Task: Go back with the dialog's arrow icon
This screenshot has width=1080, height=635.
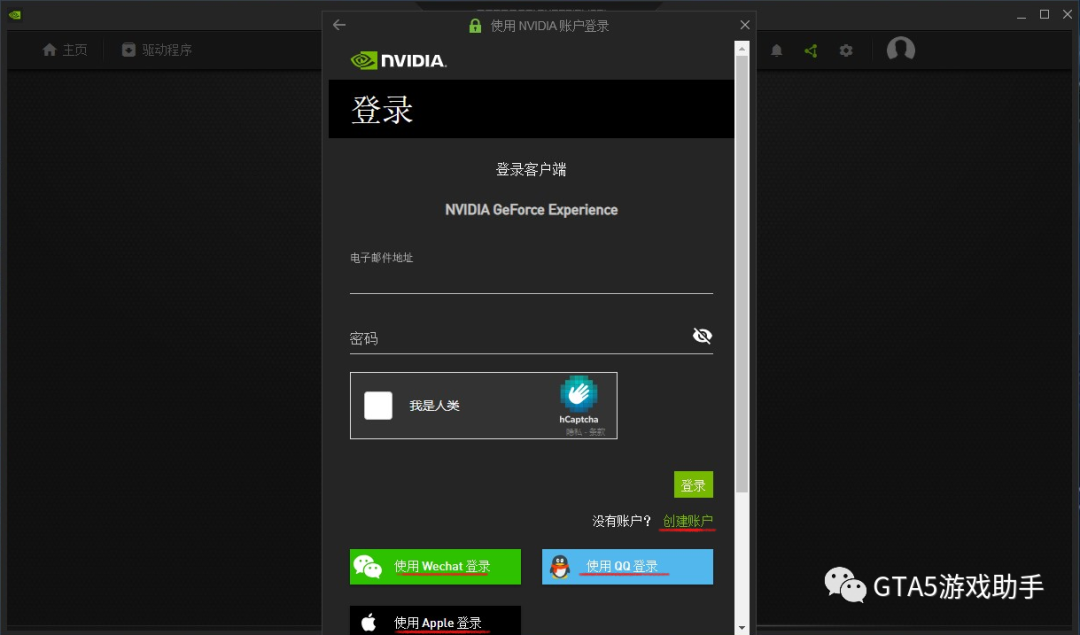Action: [339, 25]
